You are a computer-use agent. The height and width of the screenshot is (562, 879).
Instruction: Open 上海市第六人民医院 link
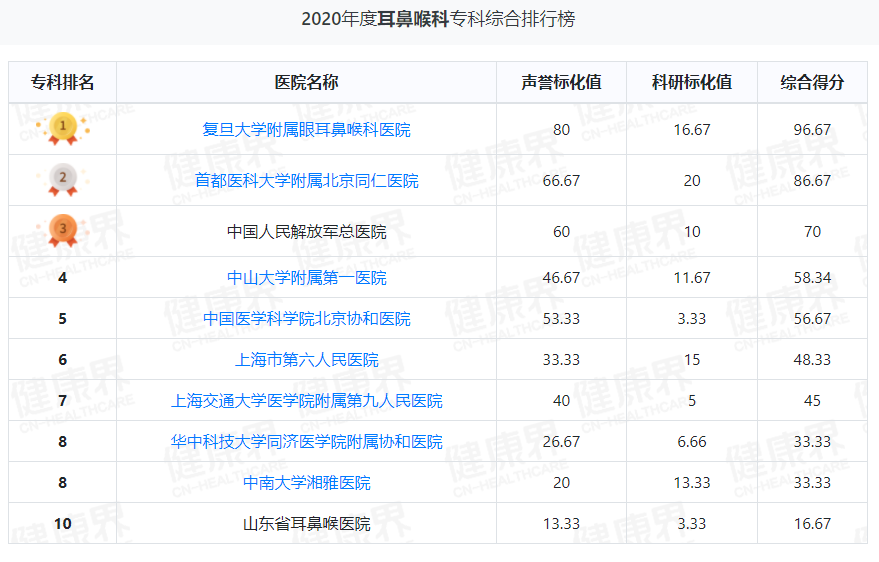(x=306, y=359)
